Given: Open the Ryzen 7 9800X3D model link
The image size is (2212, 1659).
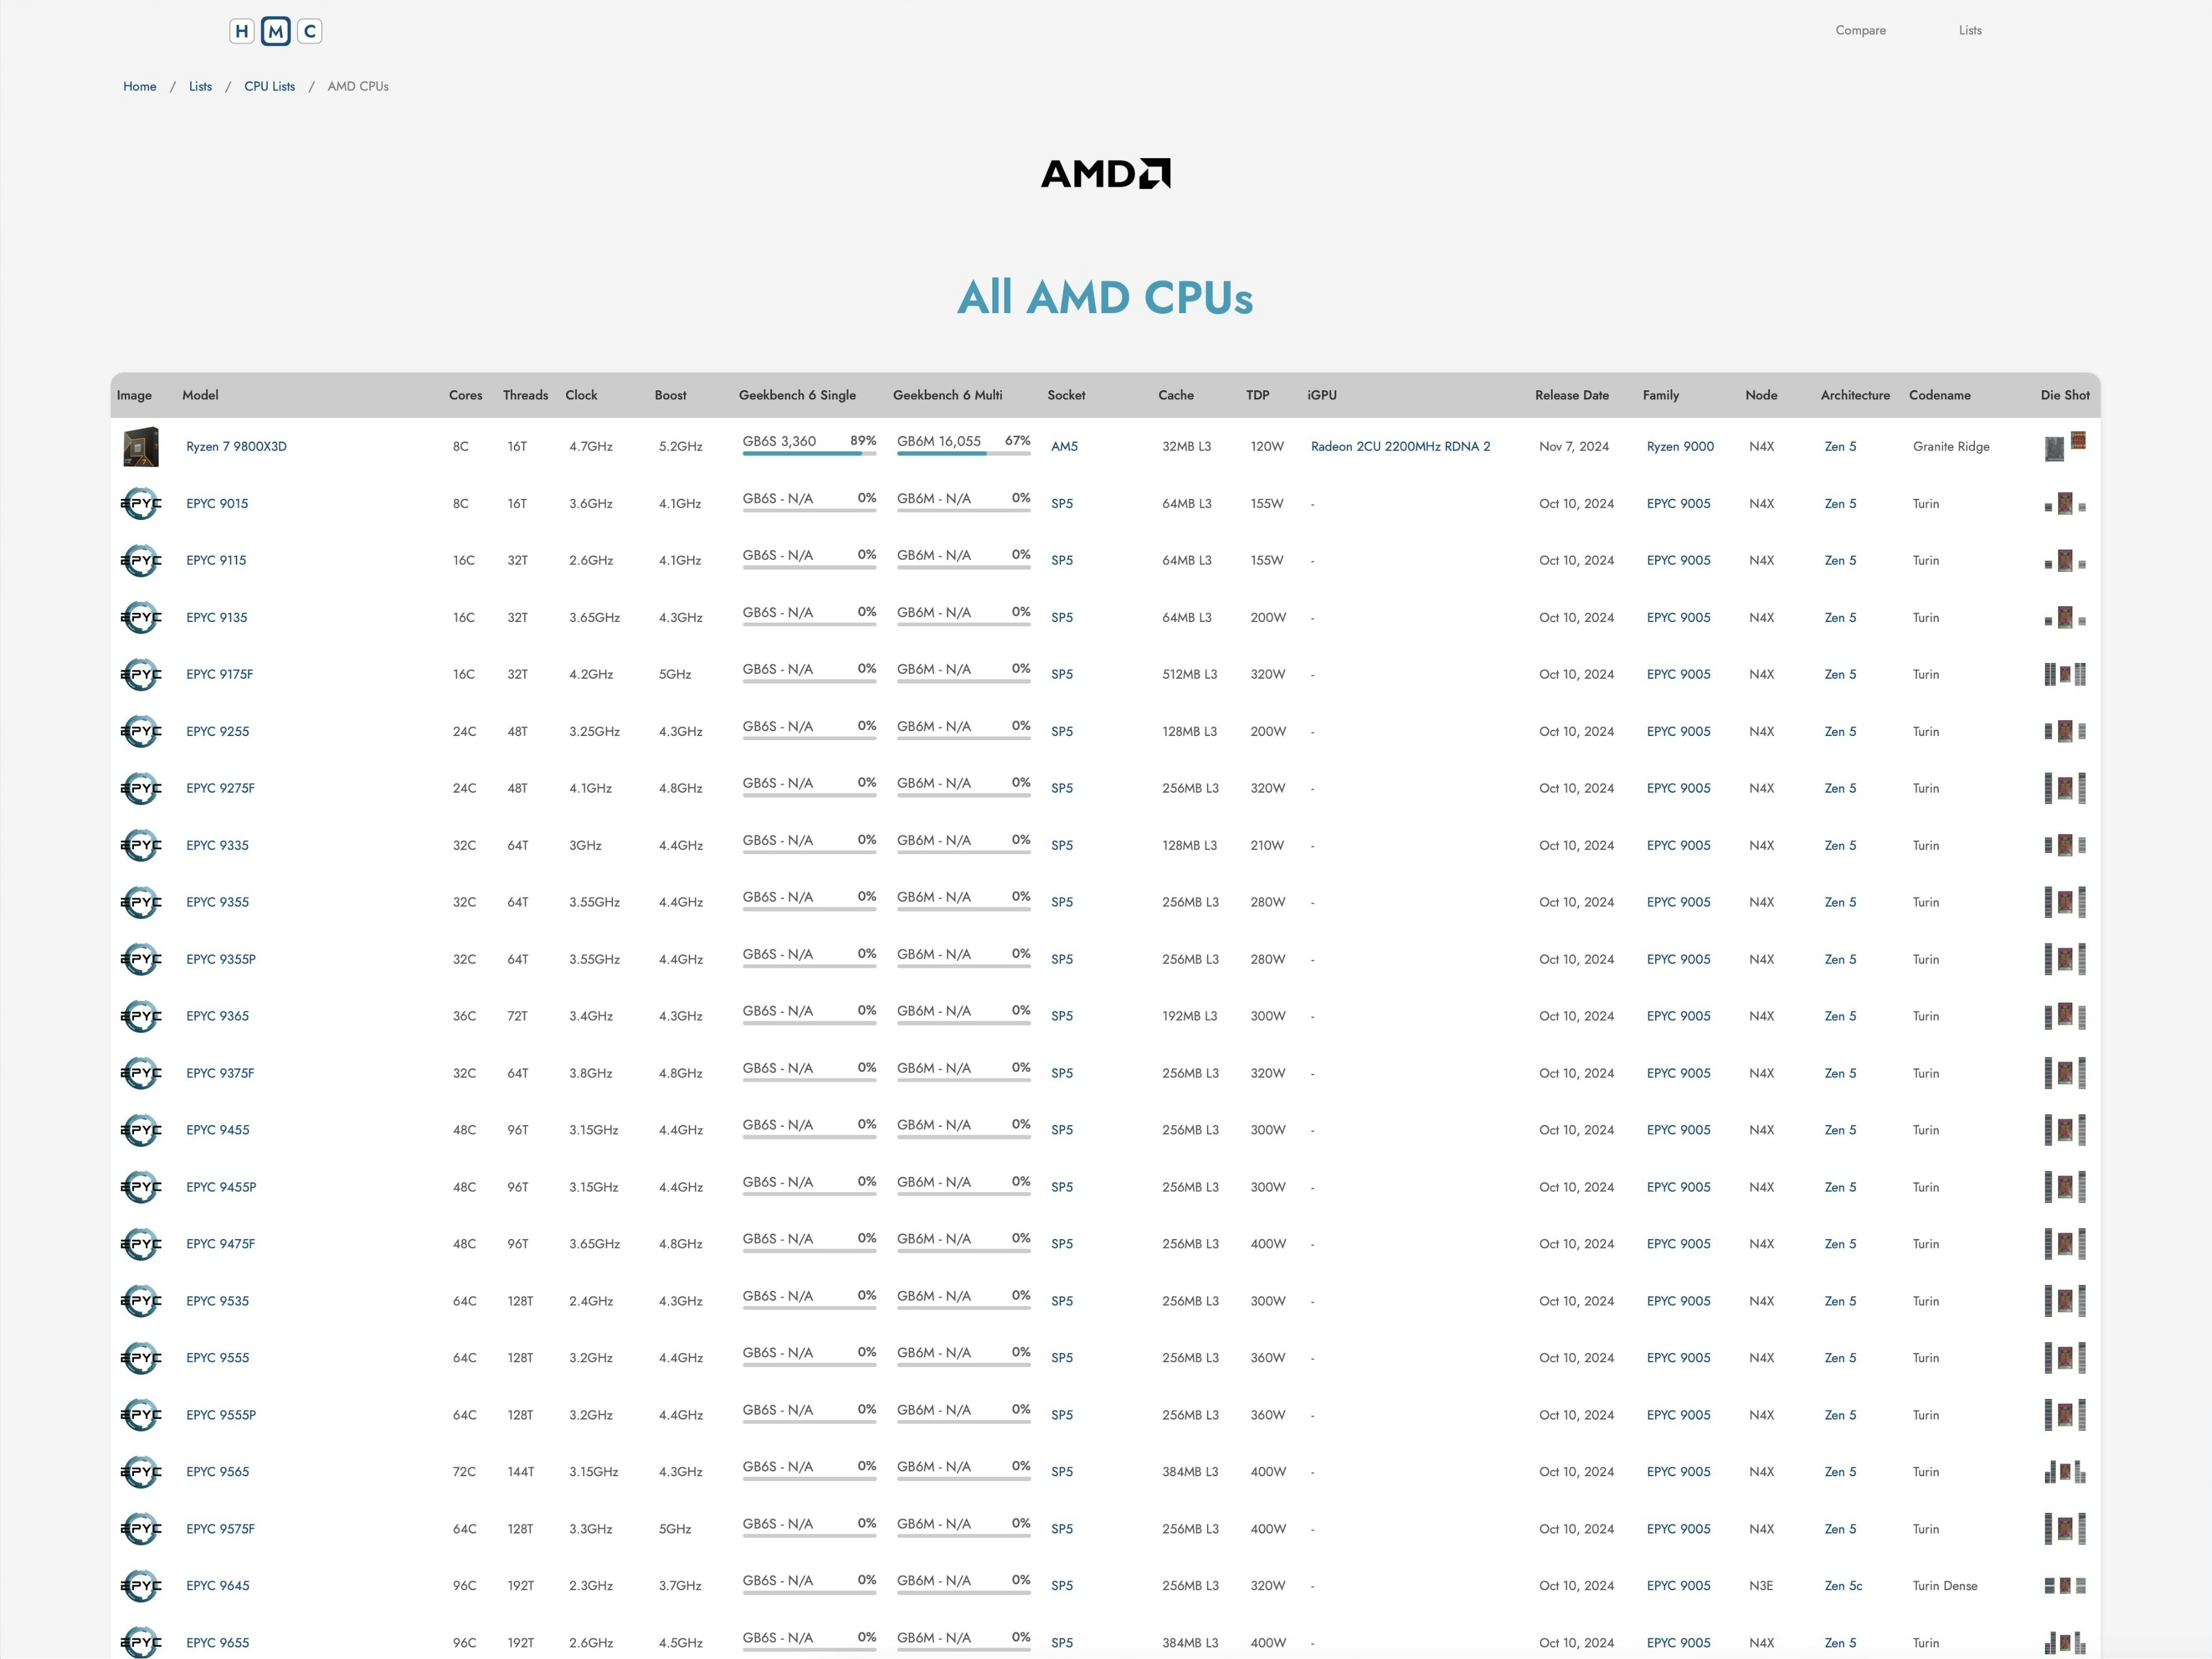Looking at the screenshot, I should tap(236, 447).
